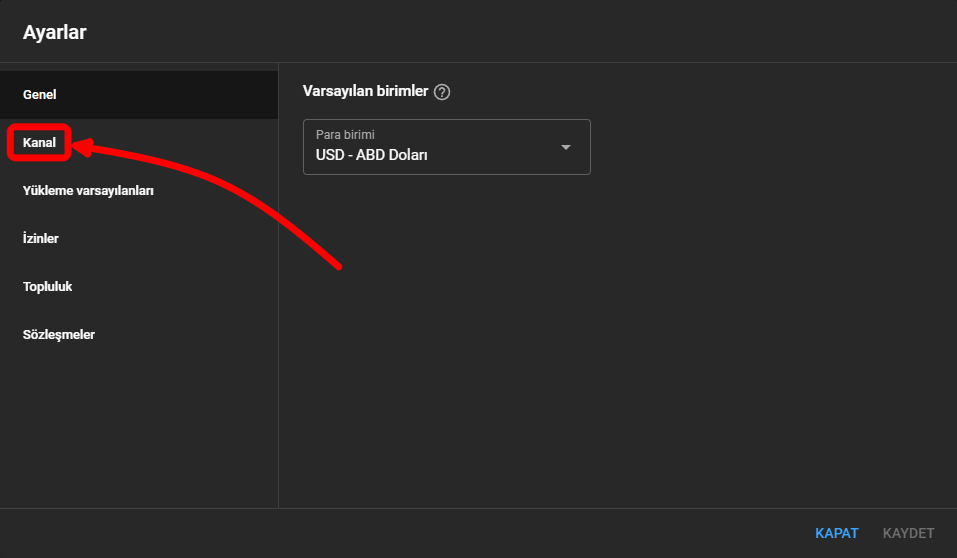Click the Ayarlar dialog title
This screenshot has width=957, height=558.
[55, 33]
